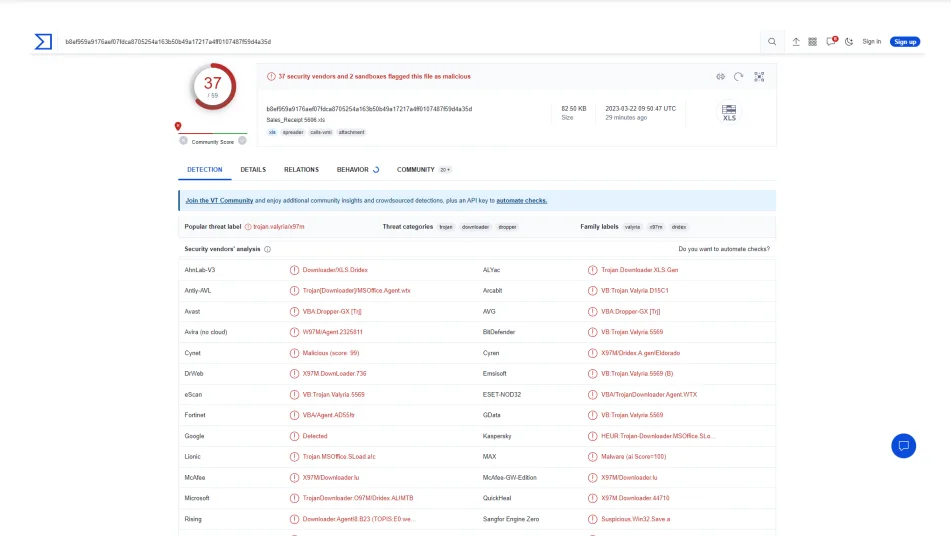This screenshot has height=536, width=951.
Task: Click the downloader threat category chip
Action: click(x=476, y=227)
